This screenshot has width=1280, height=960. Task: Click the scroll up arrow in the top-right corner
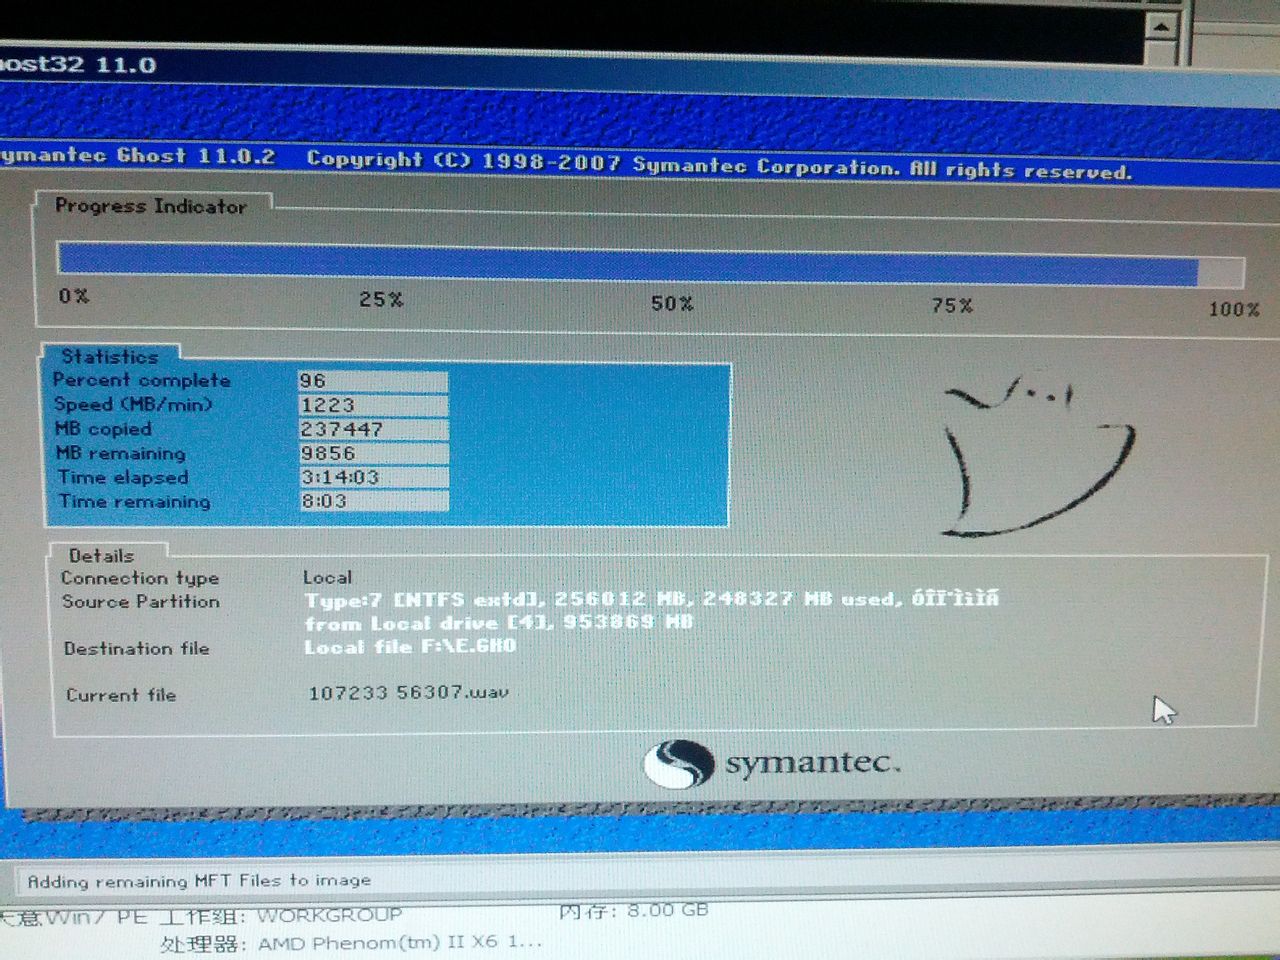tap(1162, 26)
